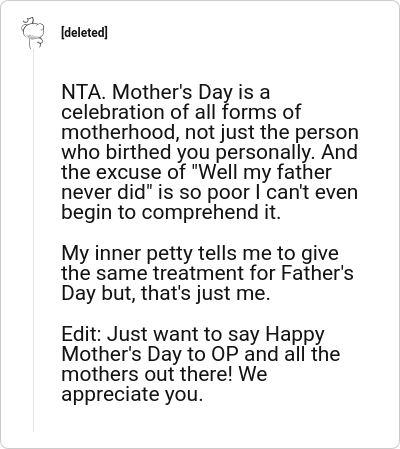The height and width of the screenshot is (449, 400).
Task: Click the closing line "appreciate you."
Action: tap(132, 395)
